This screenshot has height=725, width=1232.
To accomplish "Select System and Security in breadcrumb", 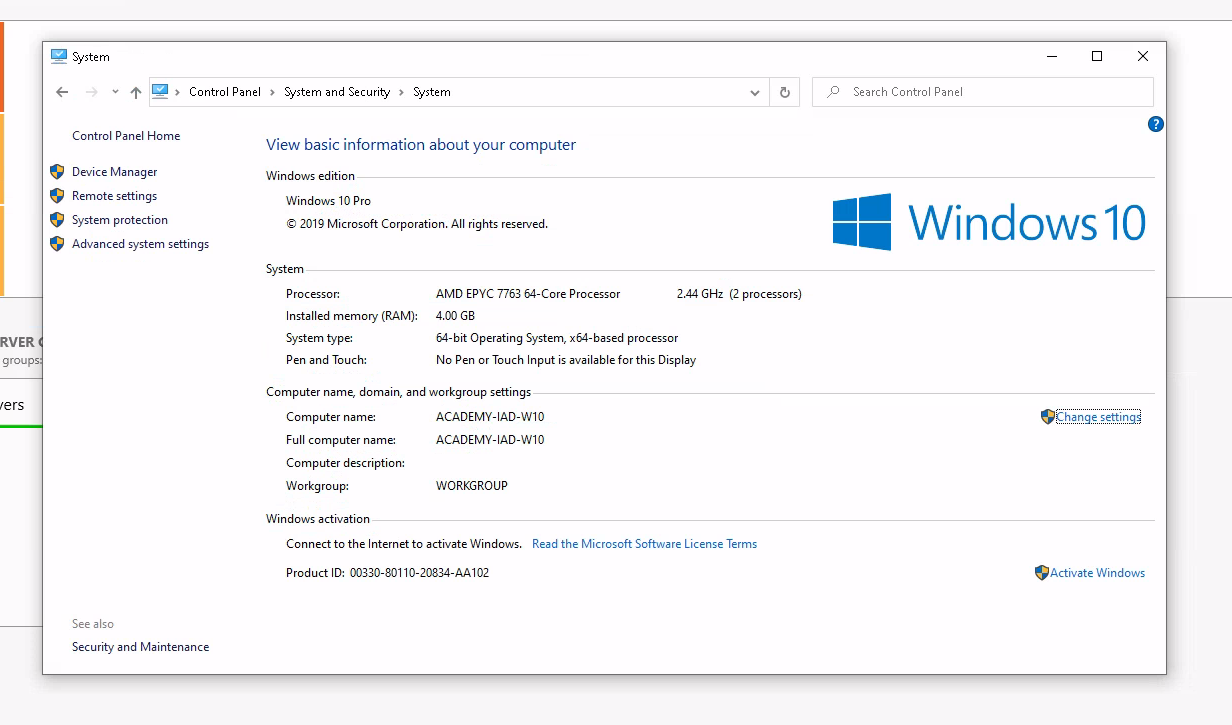I will coord(336,92).
